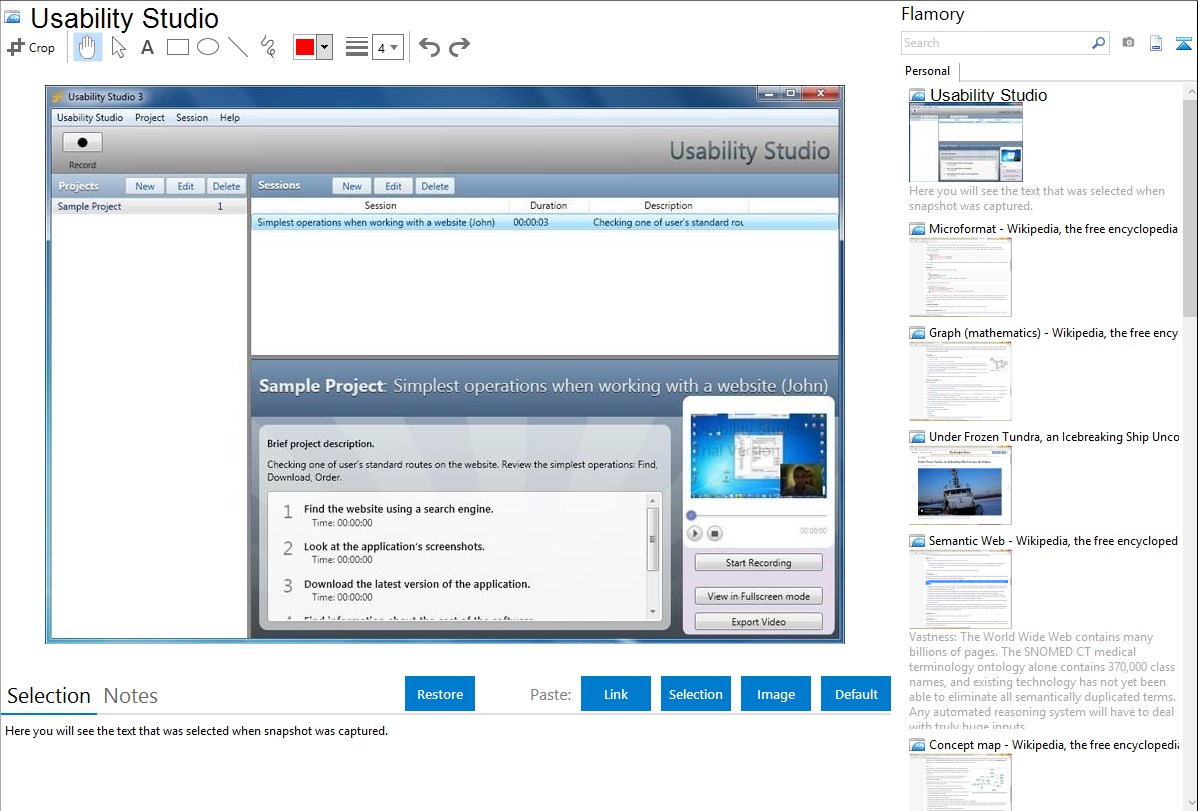Viewport: 1198px width, 811px height.
Task: Click Edit in the Projects panel
Action: coord(186,186)
